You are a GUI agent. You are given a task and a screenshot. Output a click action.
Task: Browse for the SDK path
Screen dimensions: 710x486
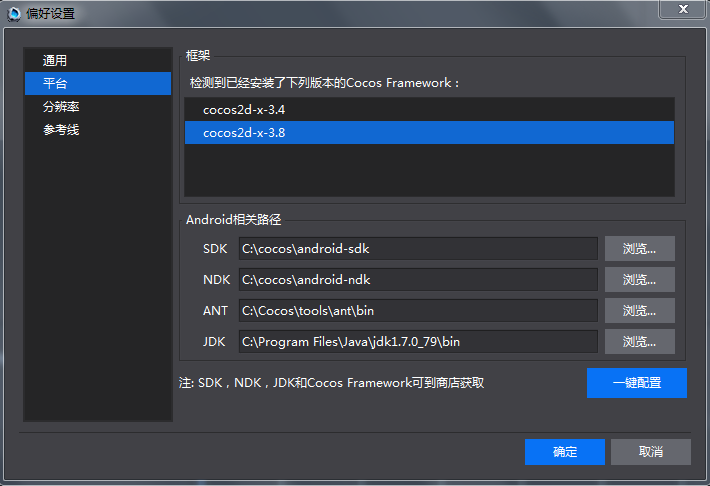point(639,249)
